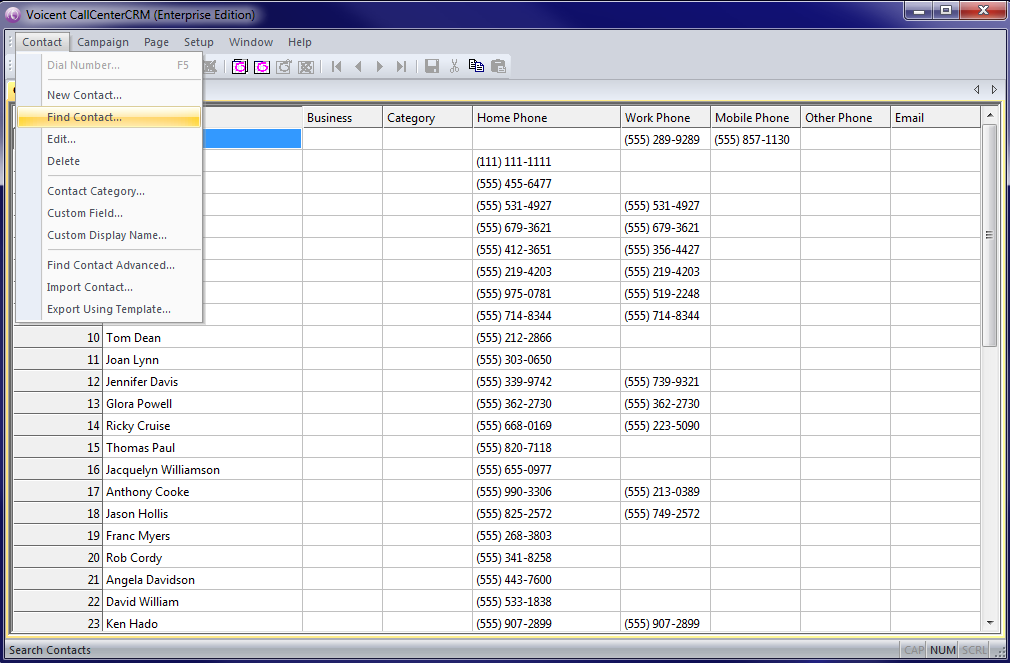Viewport: 1010px width, 663px height.
Task: Click the Cut scissors icon
Action: [x=454, y=66]
